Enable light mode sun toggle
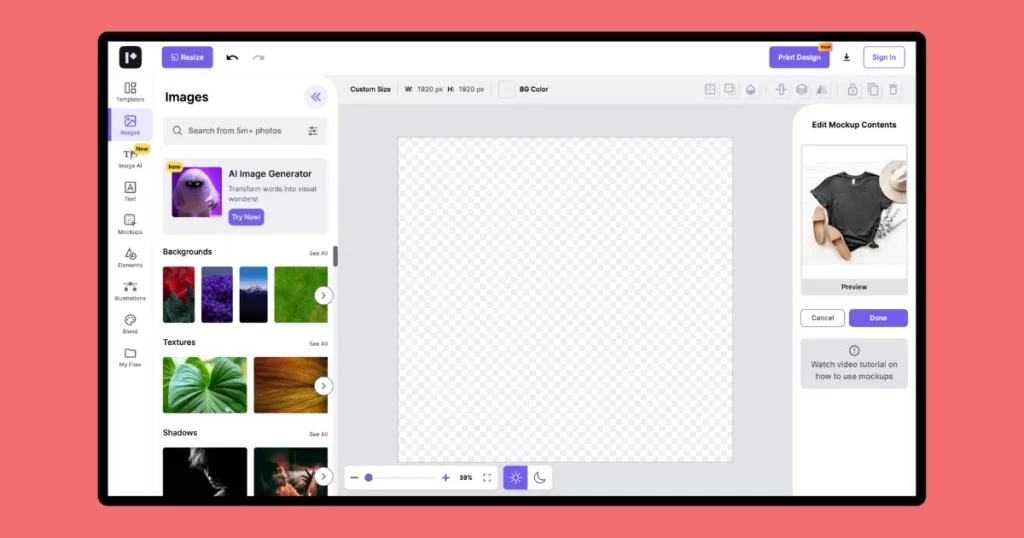This screenshot has height=538, width=1024. [515, 478]
